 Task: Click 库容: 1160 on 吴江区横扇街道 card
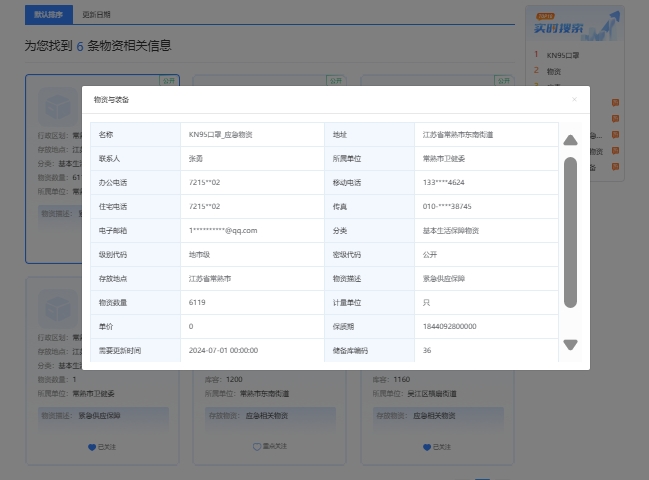391,379
